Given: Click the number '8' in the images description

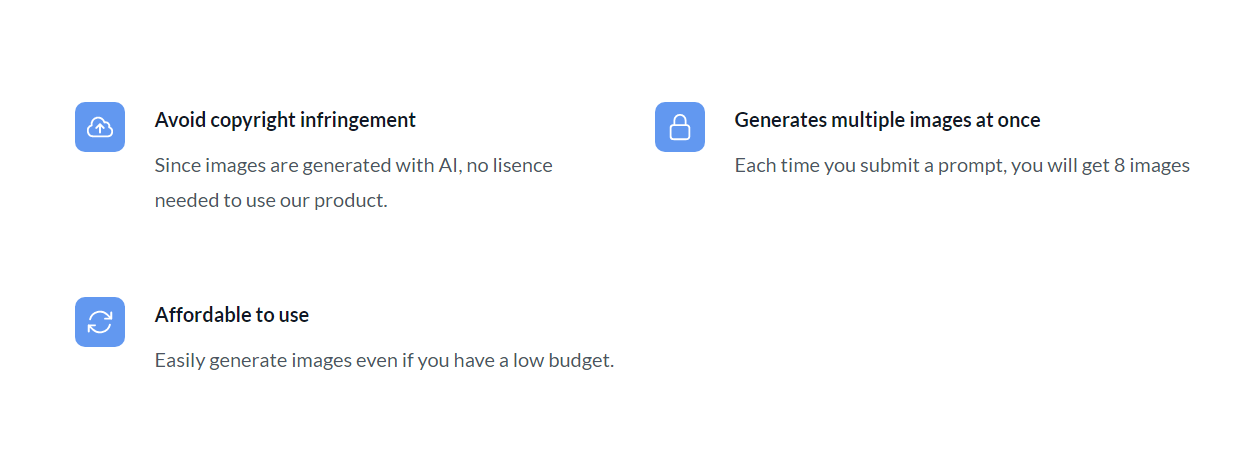Looking at the screenshot, I should click(x=1120, y=165).
